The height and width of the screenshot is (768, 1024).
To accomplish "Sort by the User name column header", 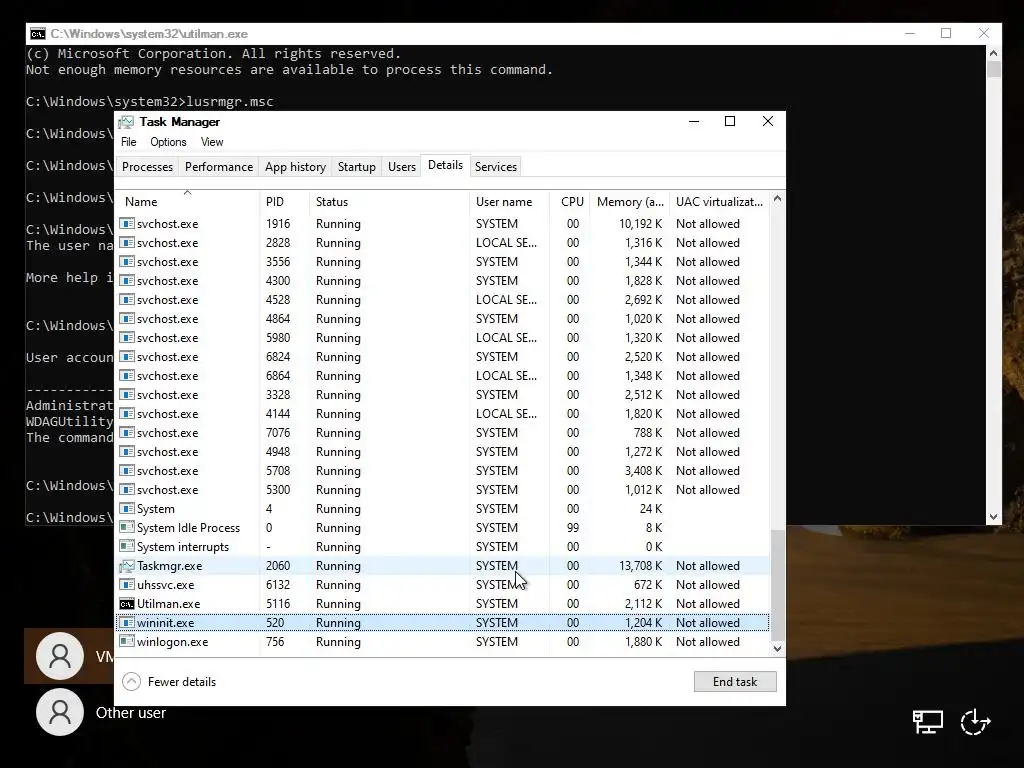I will 509,202.
